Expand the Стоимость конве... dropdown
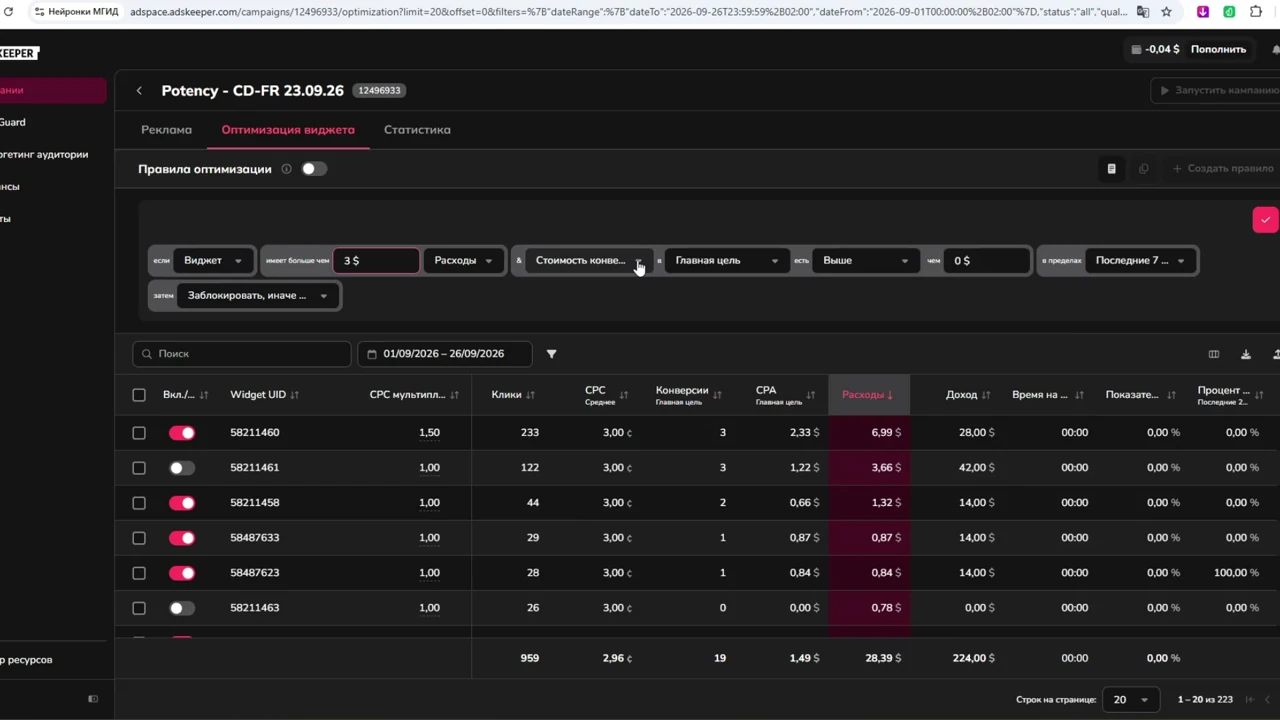Viewport: 1280px width, 720px height. [x=589, y=261]
